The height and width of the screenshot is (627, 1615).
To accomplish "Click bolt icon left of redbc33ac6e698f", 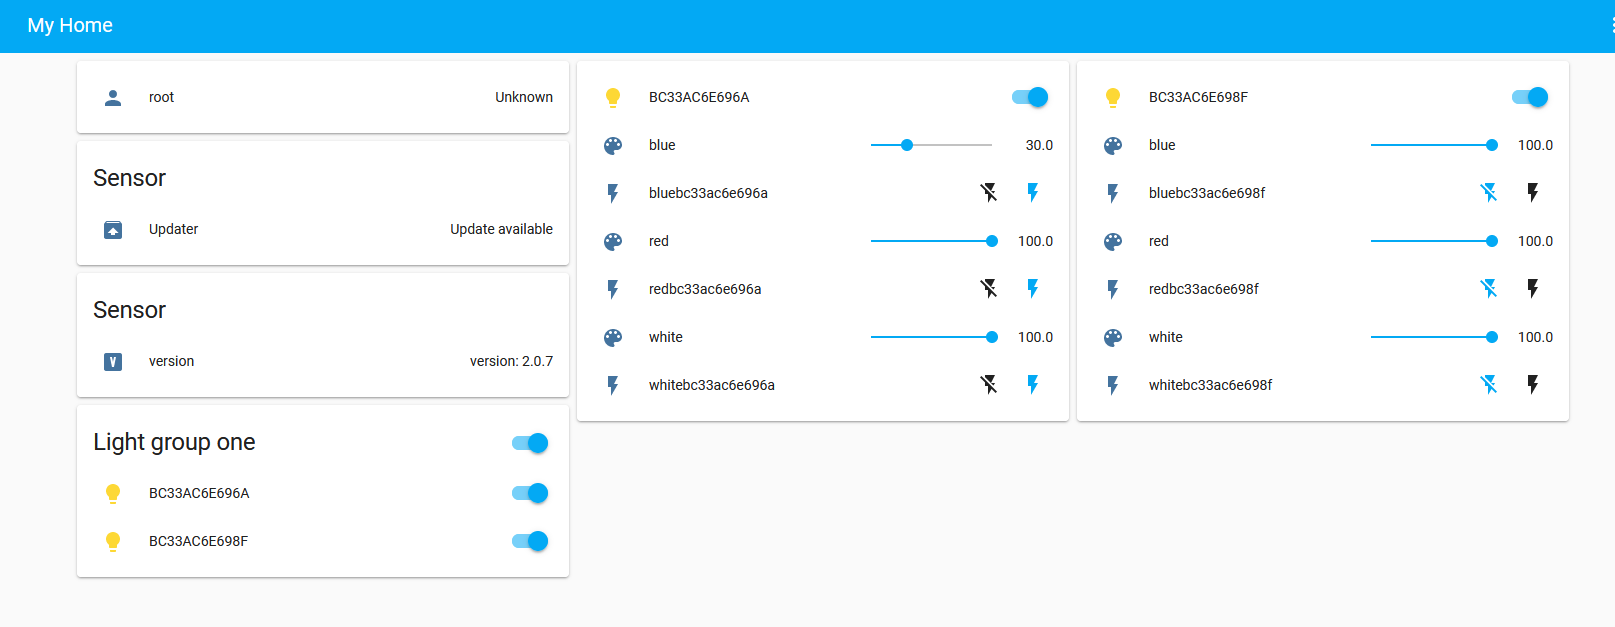I will click(1113, 289).
